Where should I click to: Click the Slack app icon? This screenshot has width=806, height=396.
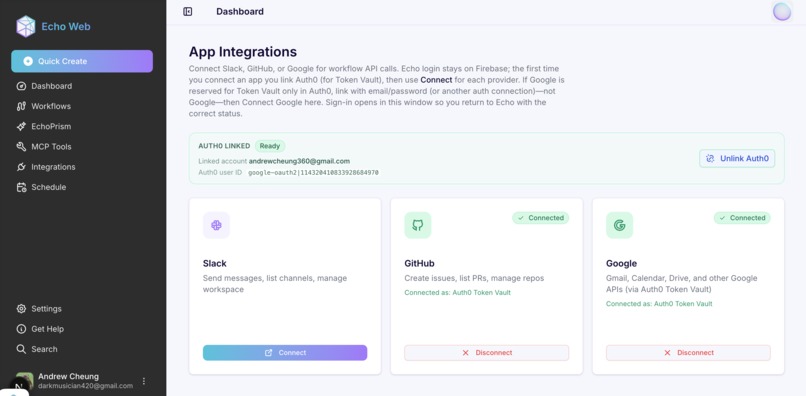pos(216,225)
